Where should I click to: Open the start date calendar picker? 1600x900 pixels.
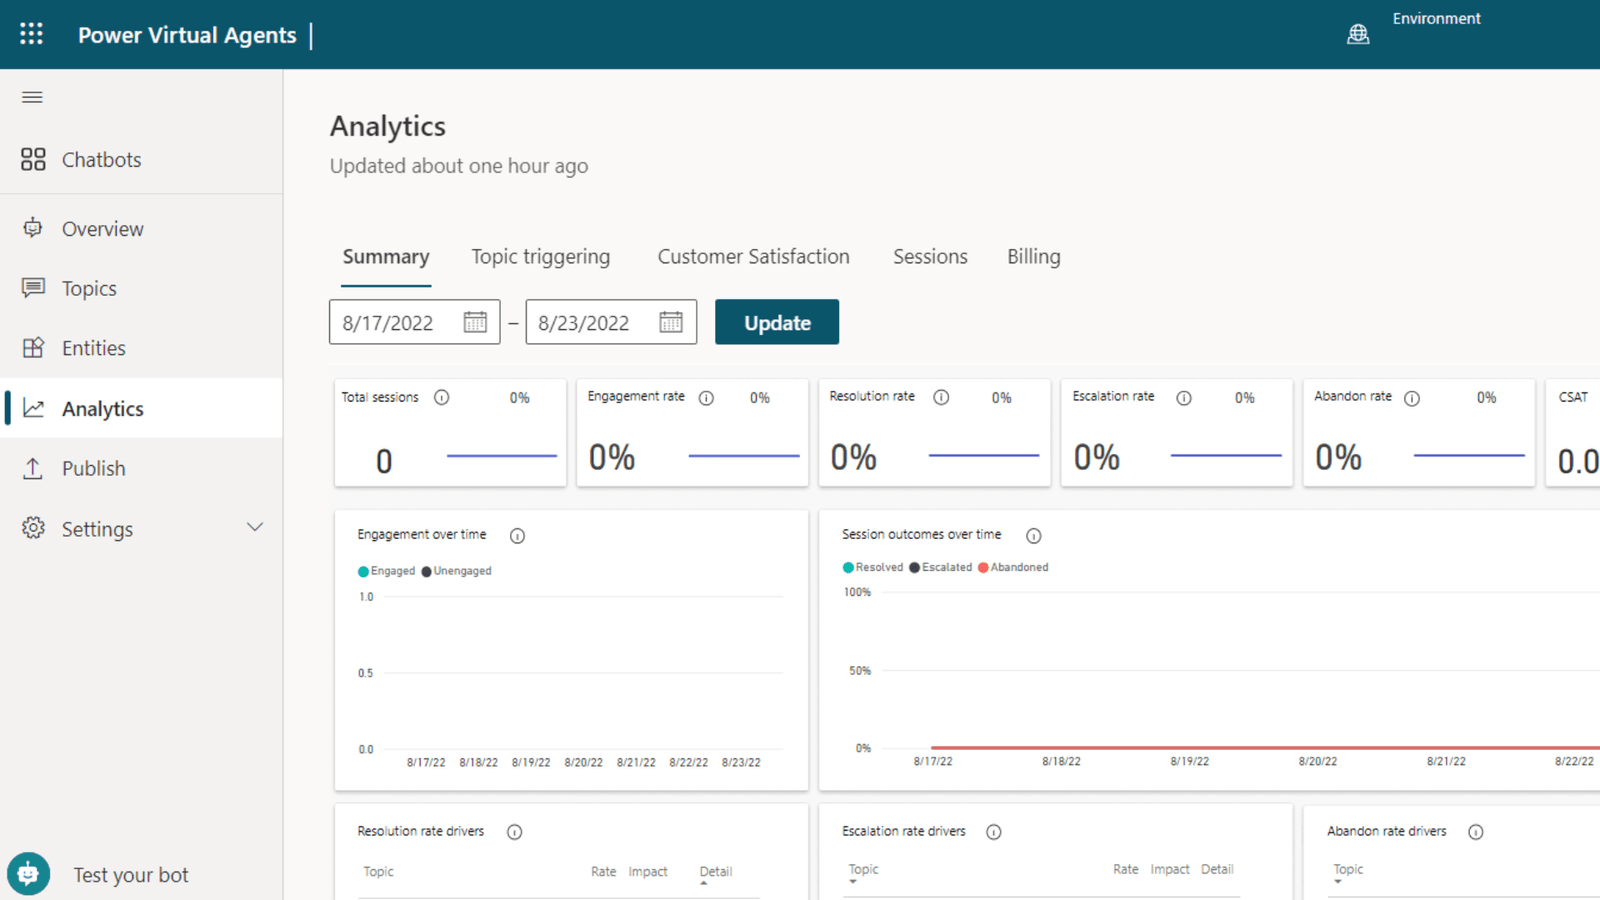(475, 322)
